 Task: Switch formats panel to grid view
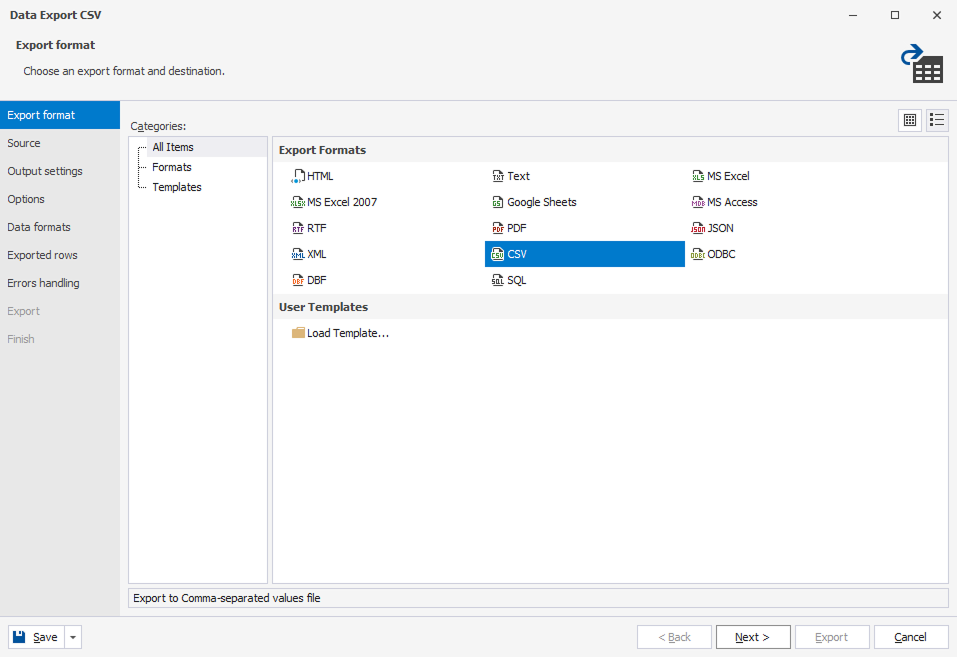(x=909, y=119)
